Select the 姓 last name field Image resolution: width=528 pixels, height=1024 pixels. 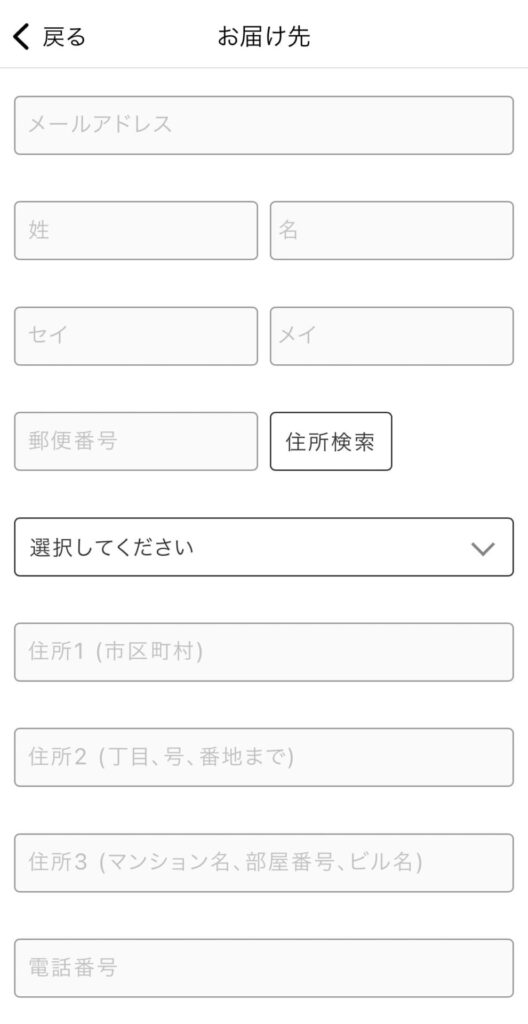[x=136, y=231]
